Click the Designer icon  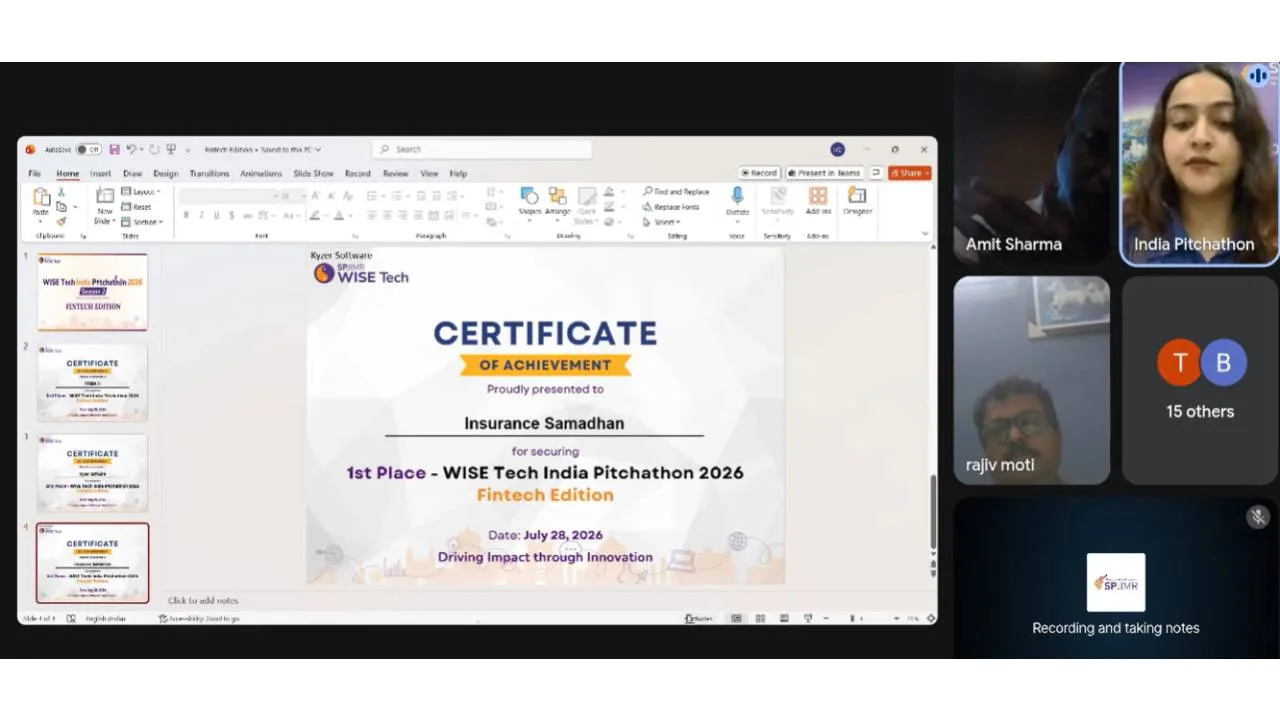(857, 196)
